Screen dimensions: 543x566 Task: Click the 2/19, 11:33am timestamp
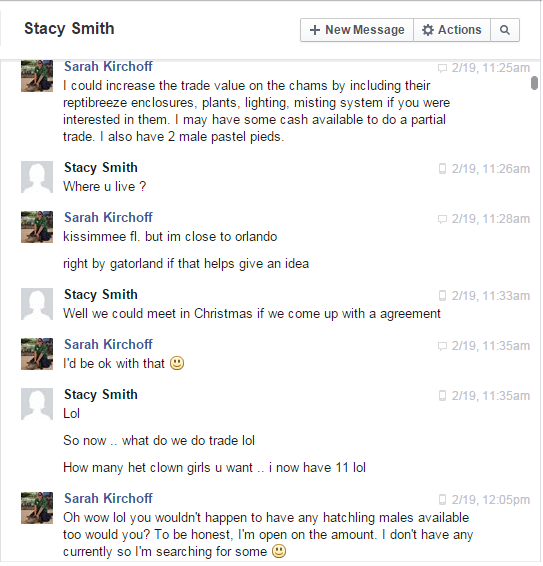(x=491, y=296)
